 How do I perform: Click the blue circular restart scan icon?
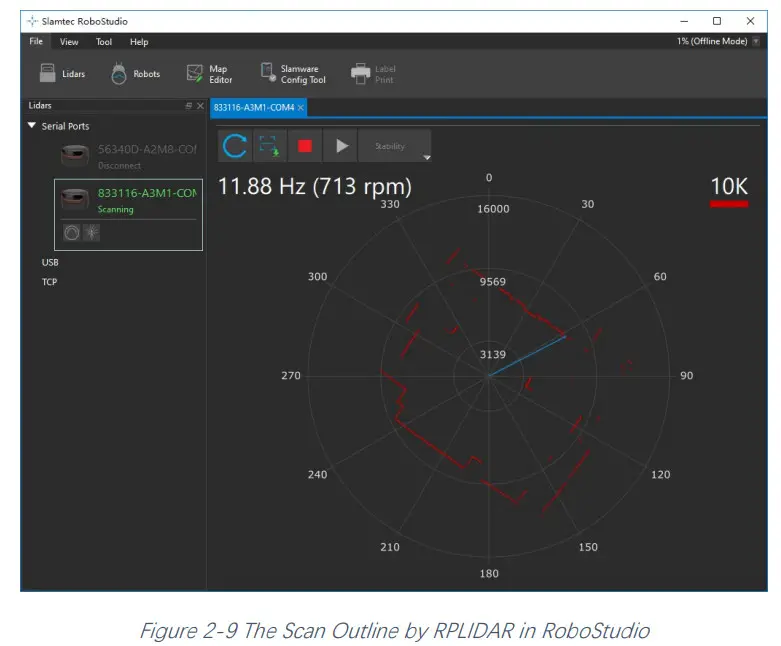tap(235, 146)
